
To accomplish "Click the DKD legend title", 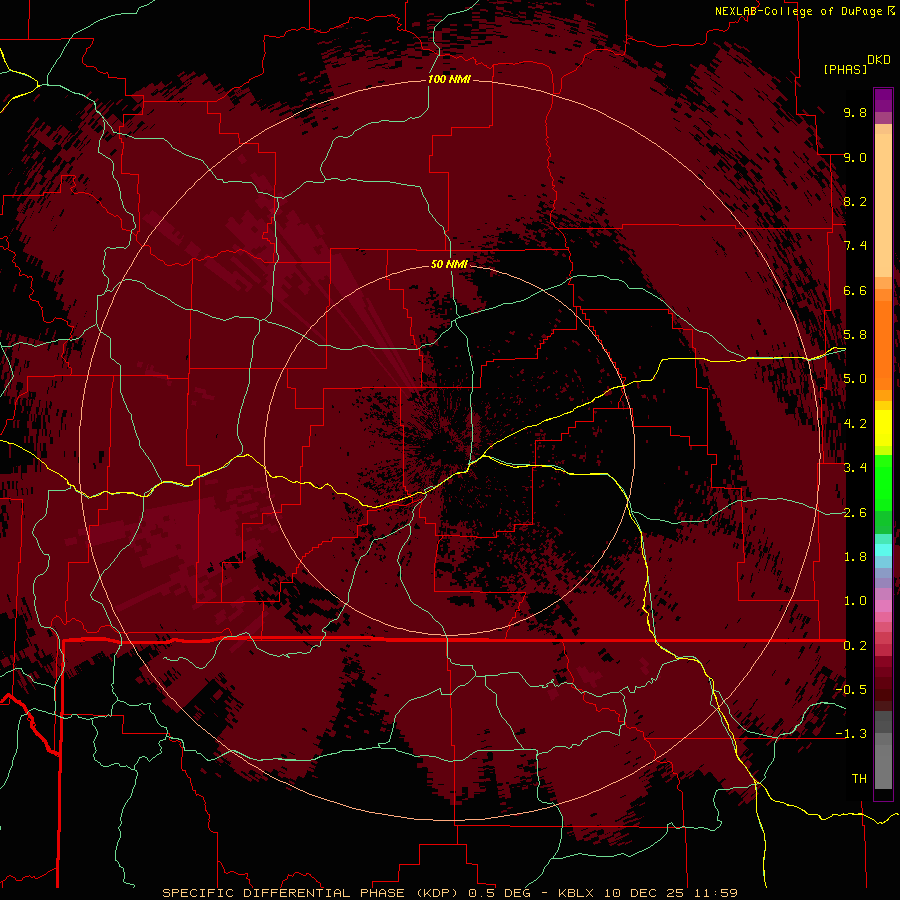I will 878,60.
